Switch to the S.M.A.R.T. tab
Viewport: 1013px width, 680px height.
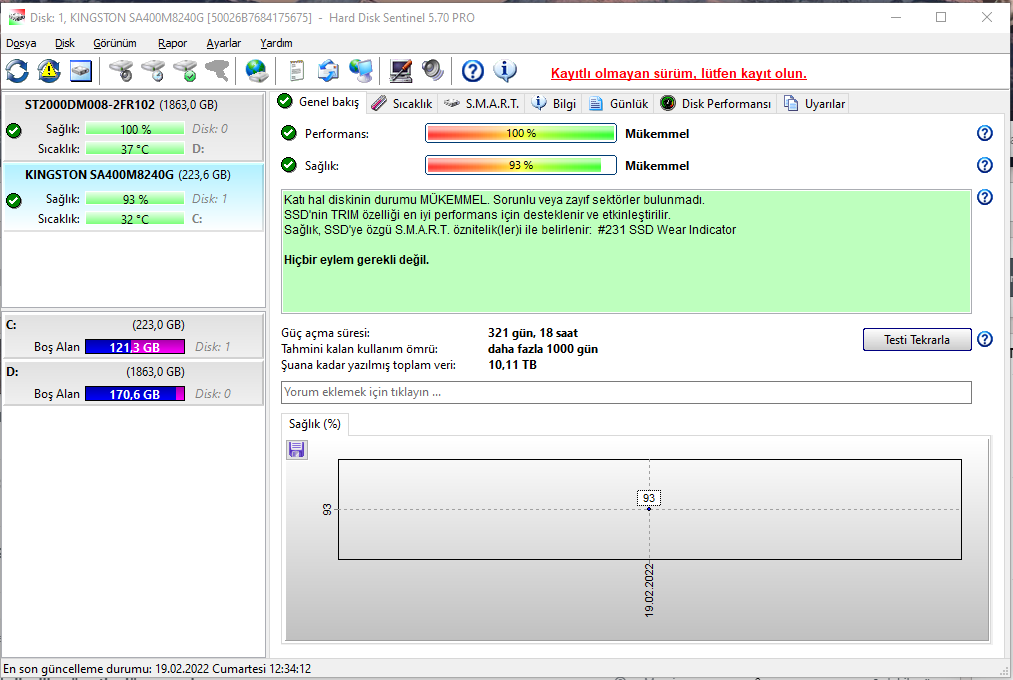point(481,104)
